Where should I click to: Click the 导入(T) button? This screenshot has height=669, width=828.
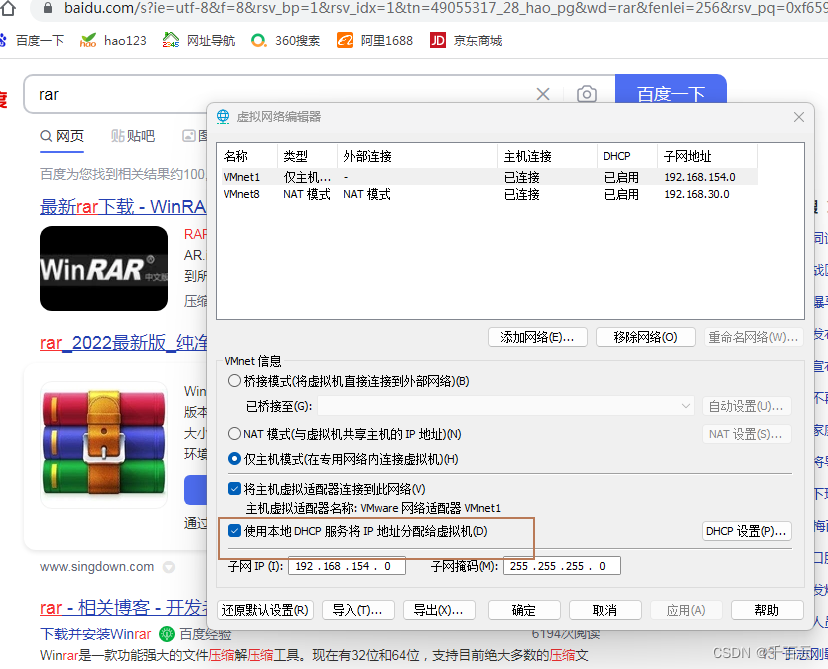357,610
